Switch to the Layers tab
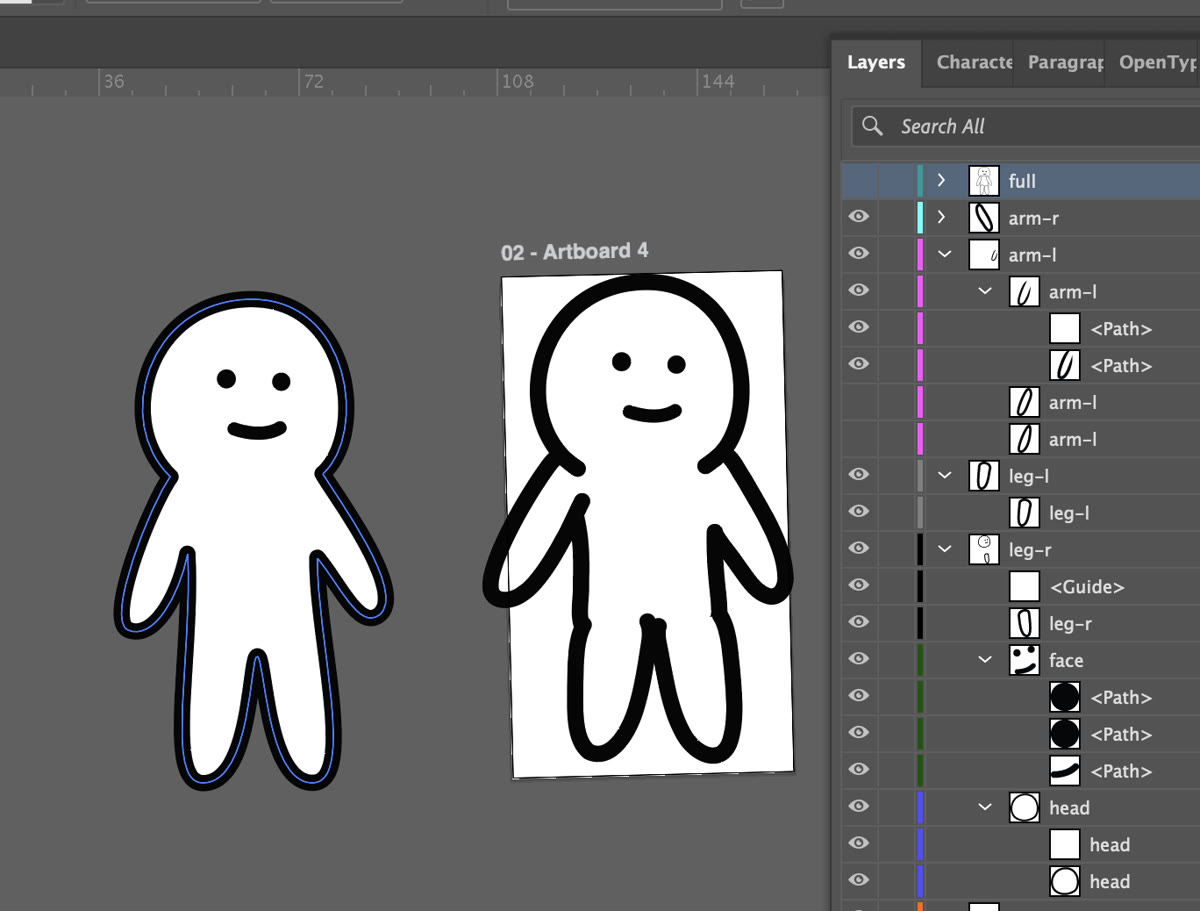 tap(876, 62)
